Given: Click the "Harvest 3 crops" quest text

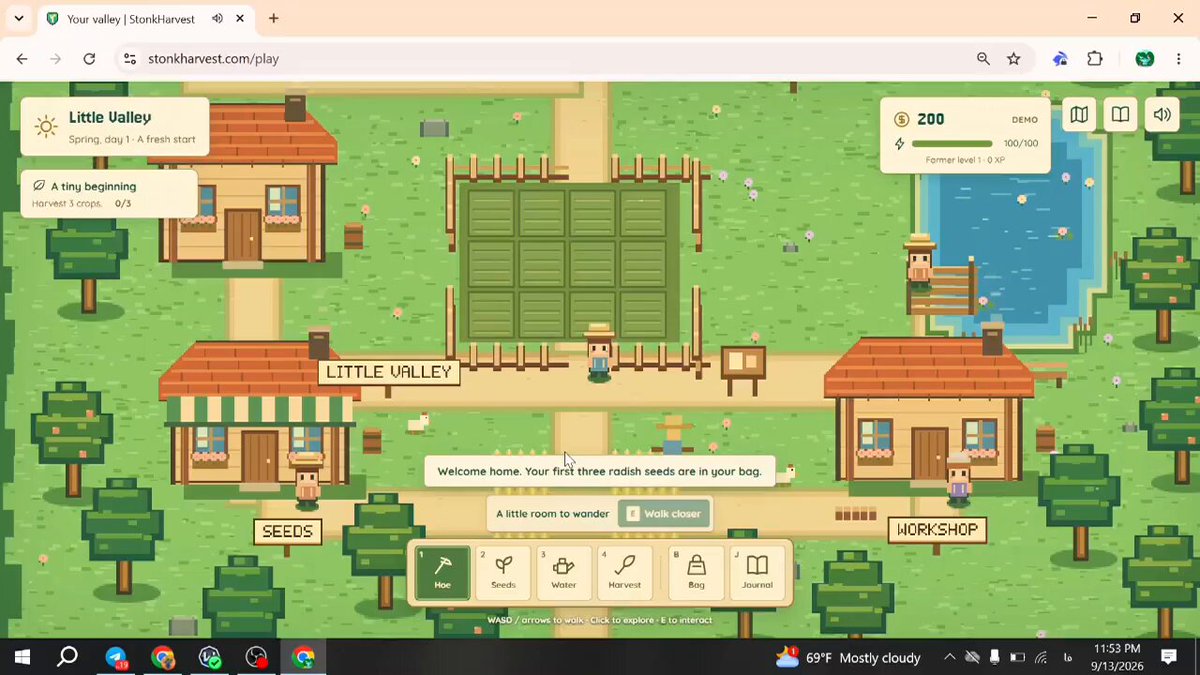Looking at the screenshot, I should pos(69,204).
